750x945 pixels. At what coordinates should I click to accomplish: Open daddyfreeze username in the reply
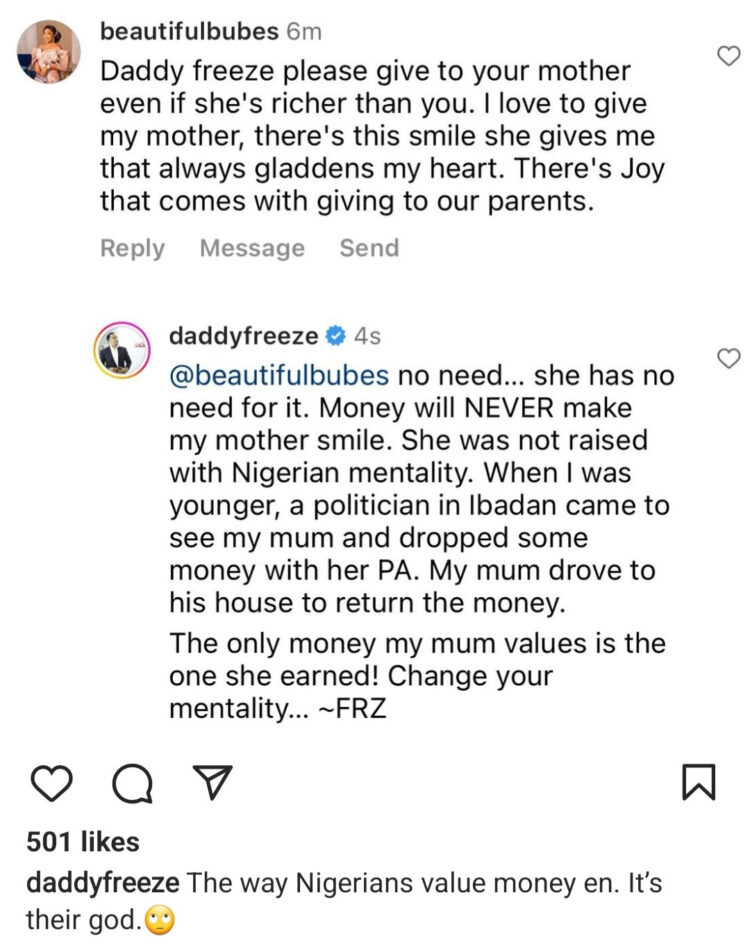coord(246,336)
